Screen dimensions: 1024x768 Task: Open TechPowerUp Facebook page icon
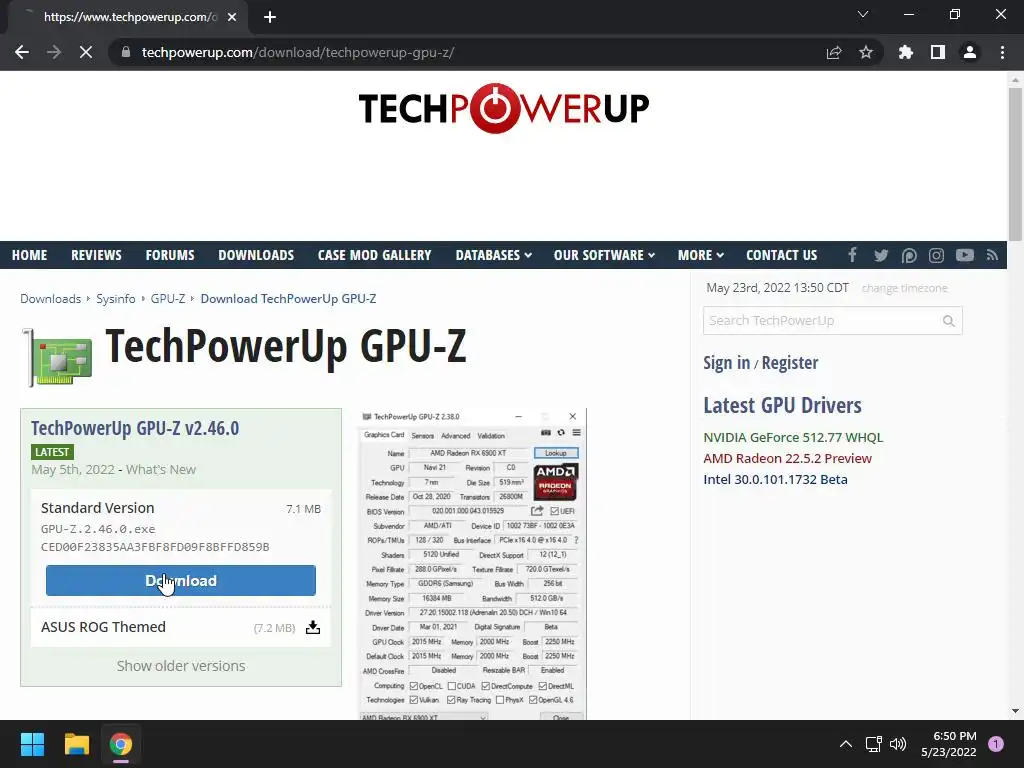coord(852,255)
